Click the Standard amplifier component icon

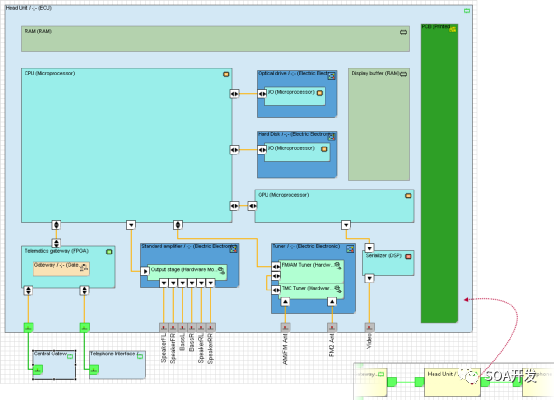pos(233,249)
